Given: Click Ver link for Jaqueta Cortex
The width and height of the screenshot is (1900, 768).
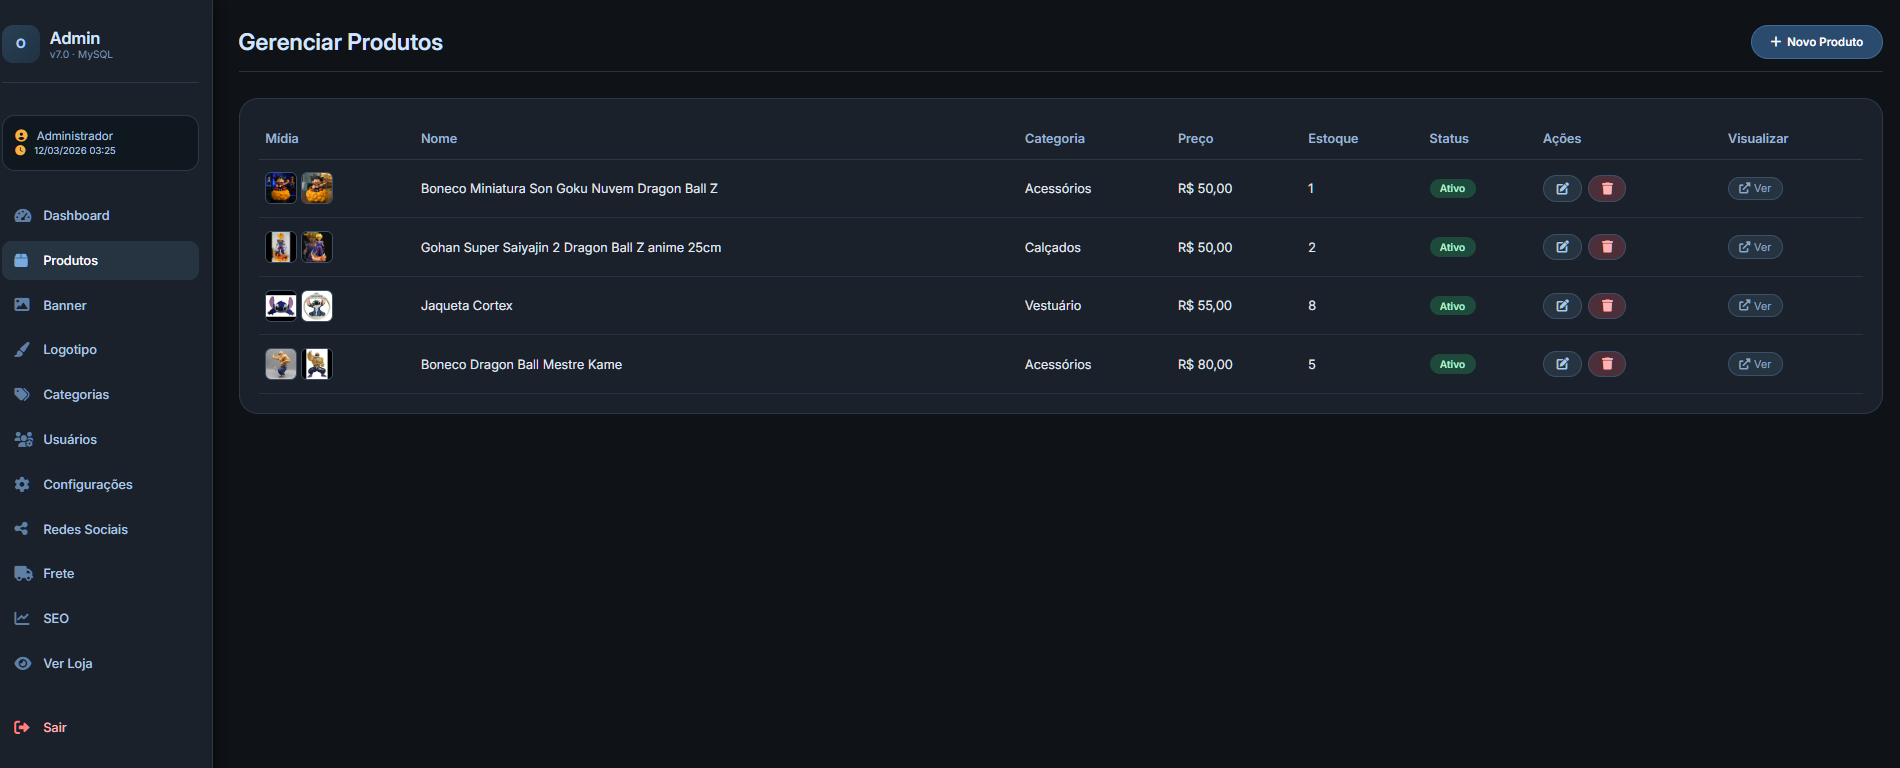Looking at the screenshot, I should pos(1754,306).
